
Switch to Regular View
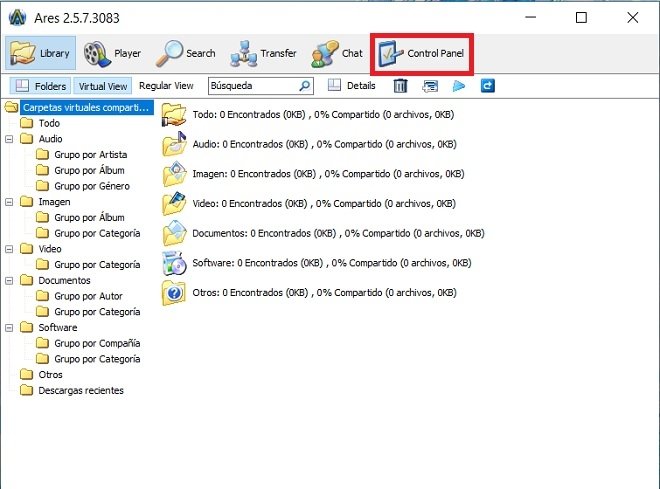[166, 86]
